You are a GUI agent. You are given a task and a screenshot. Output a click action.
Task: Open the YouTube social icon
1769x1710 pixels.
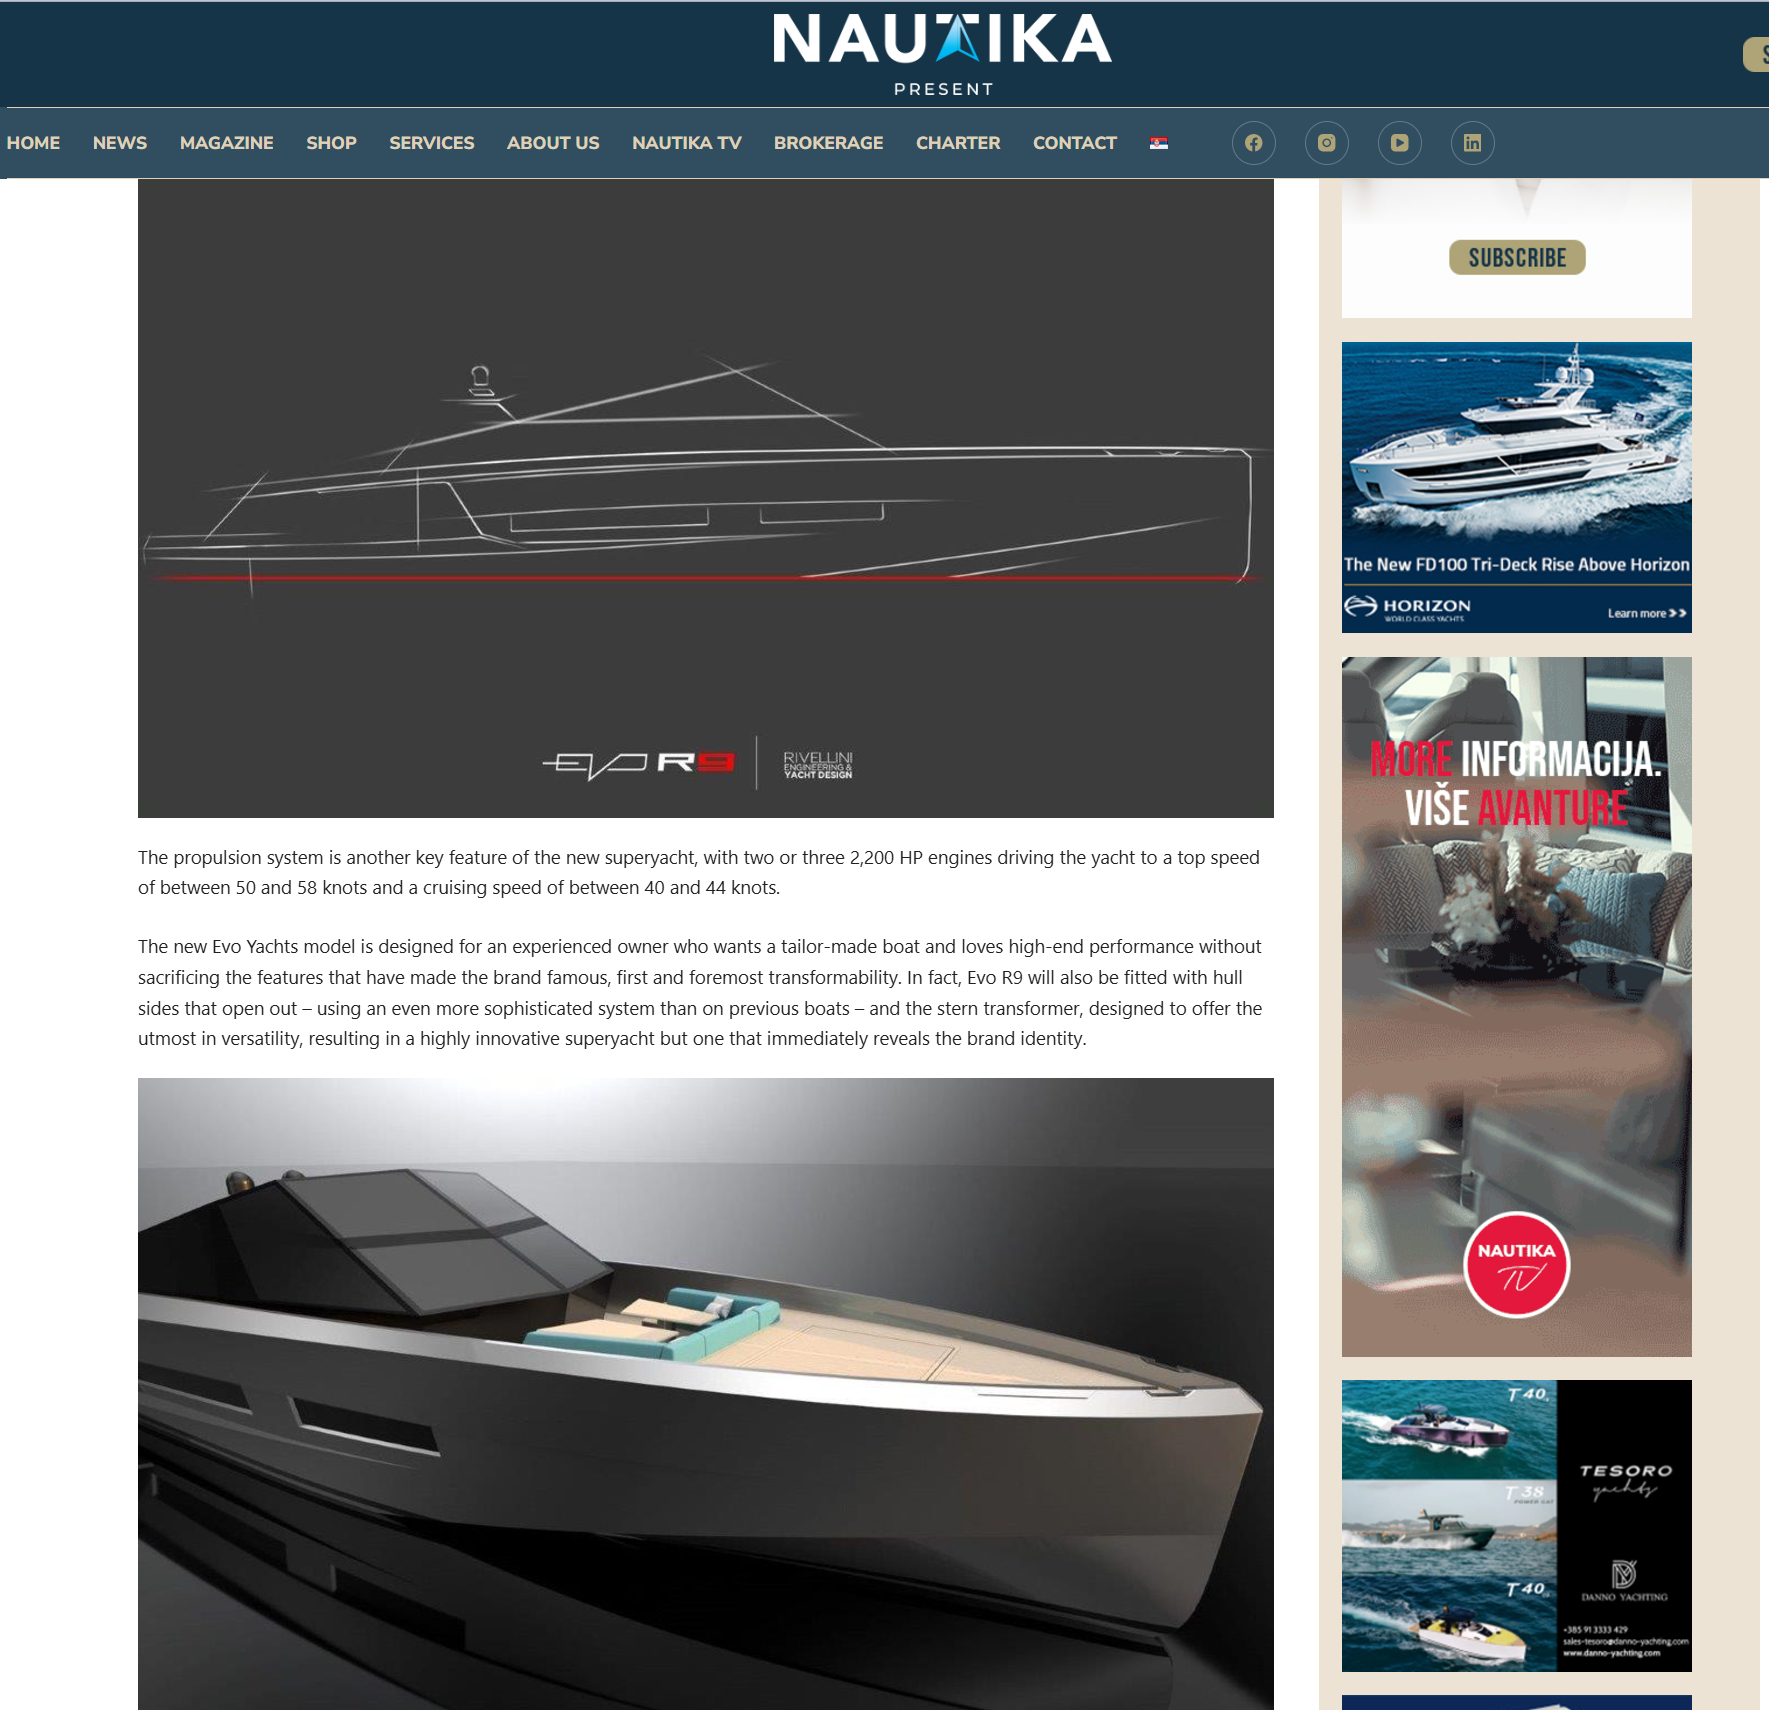1399,143
